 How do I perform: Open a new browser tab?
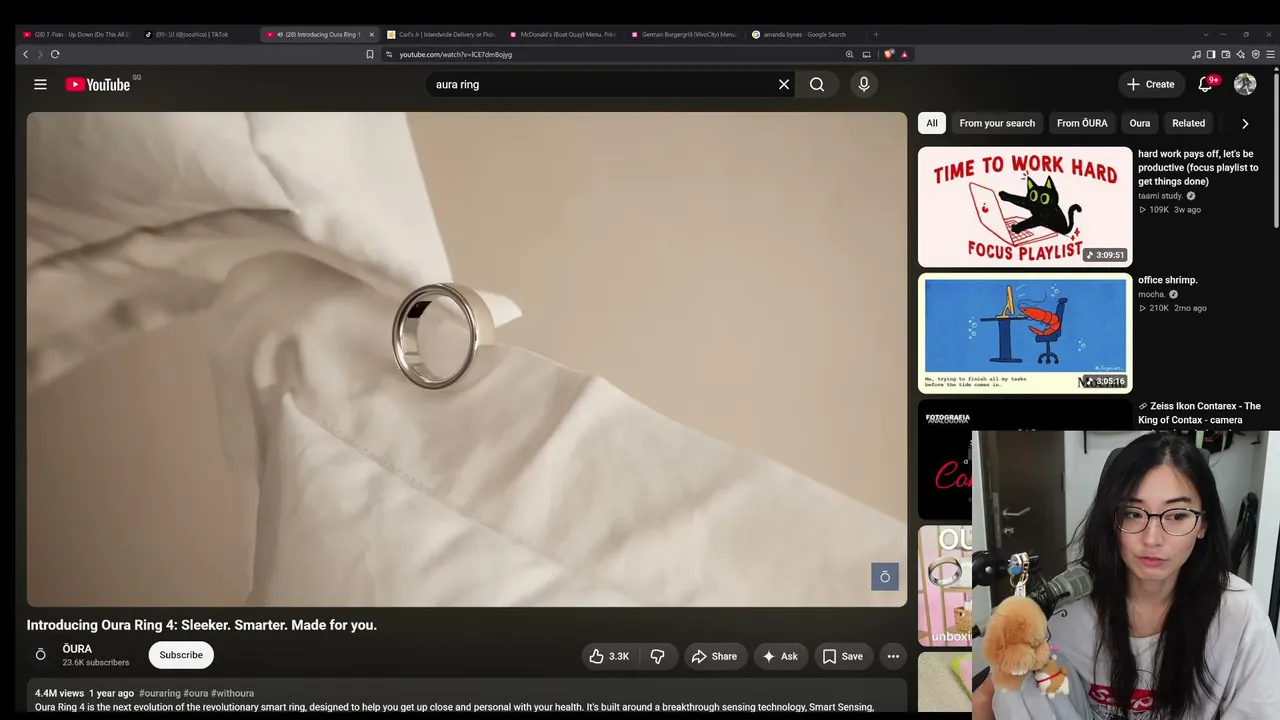876,34
